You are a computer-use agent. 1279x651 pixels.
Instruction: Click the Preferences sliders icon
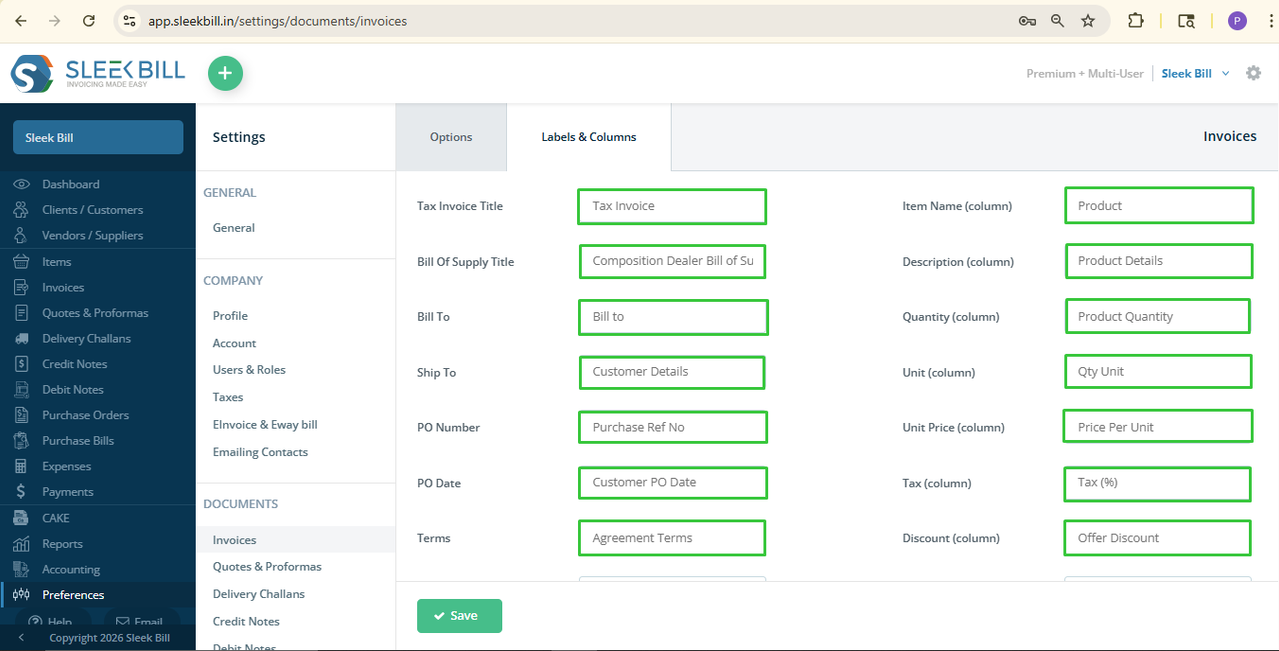tap(21, 595)
